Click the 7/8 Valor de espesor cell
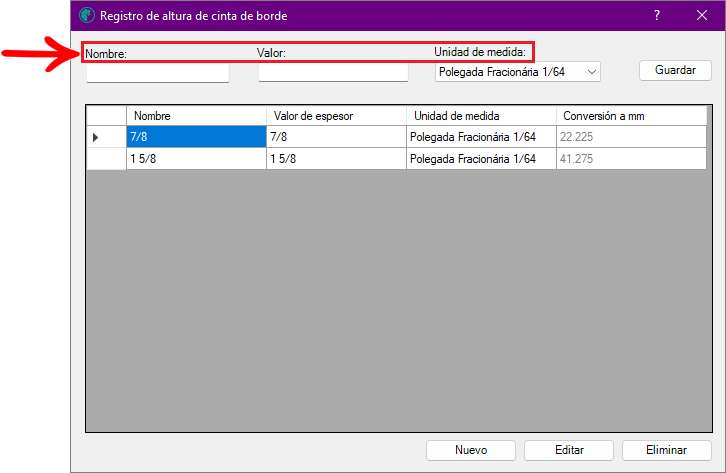 [336, 137]
